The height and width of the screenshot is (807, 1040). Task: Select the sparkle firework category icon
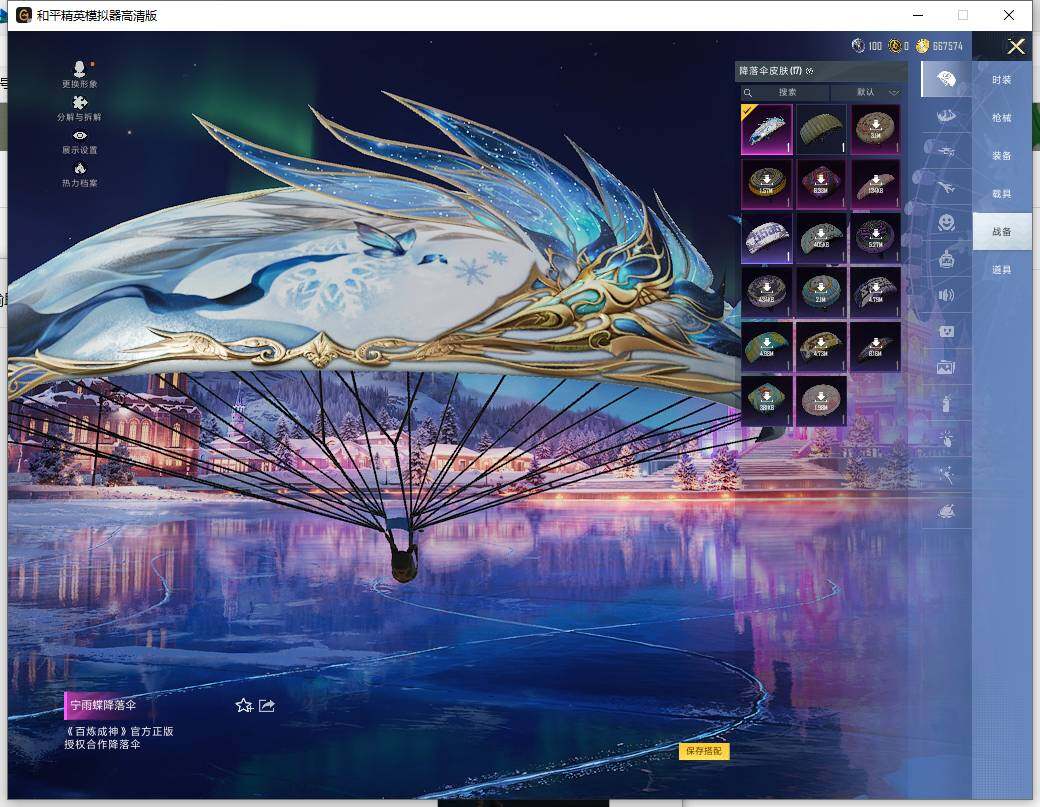pyautogui.click(x=946, y=475)
